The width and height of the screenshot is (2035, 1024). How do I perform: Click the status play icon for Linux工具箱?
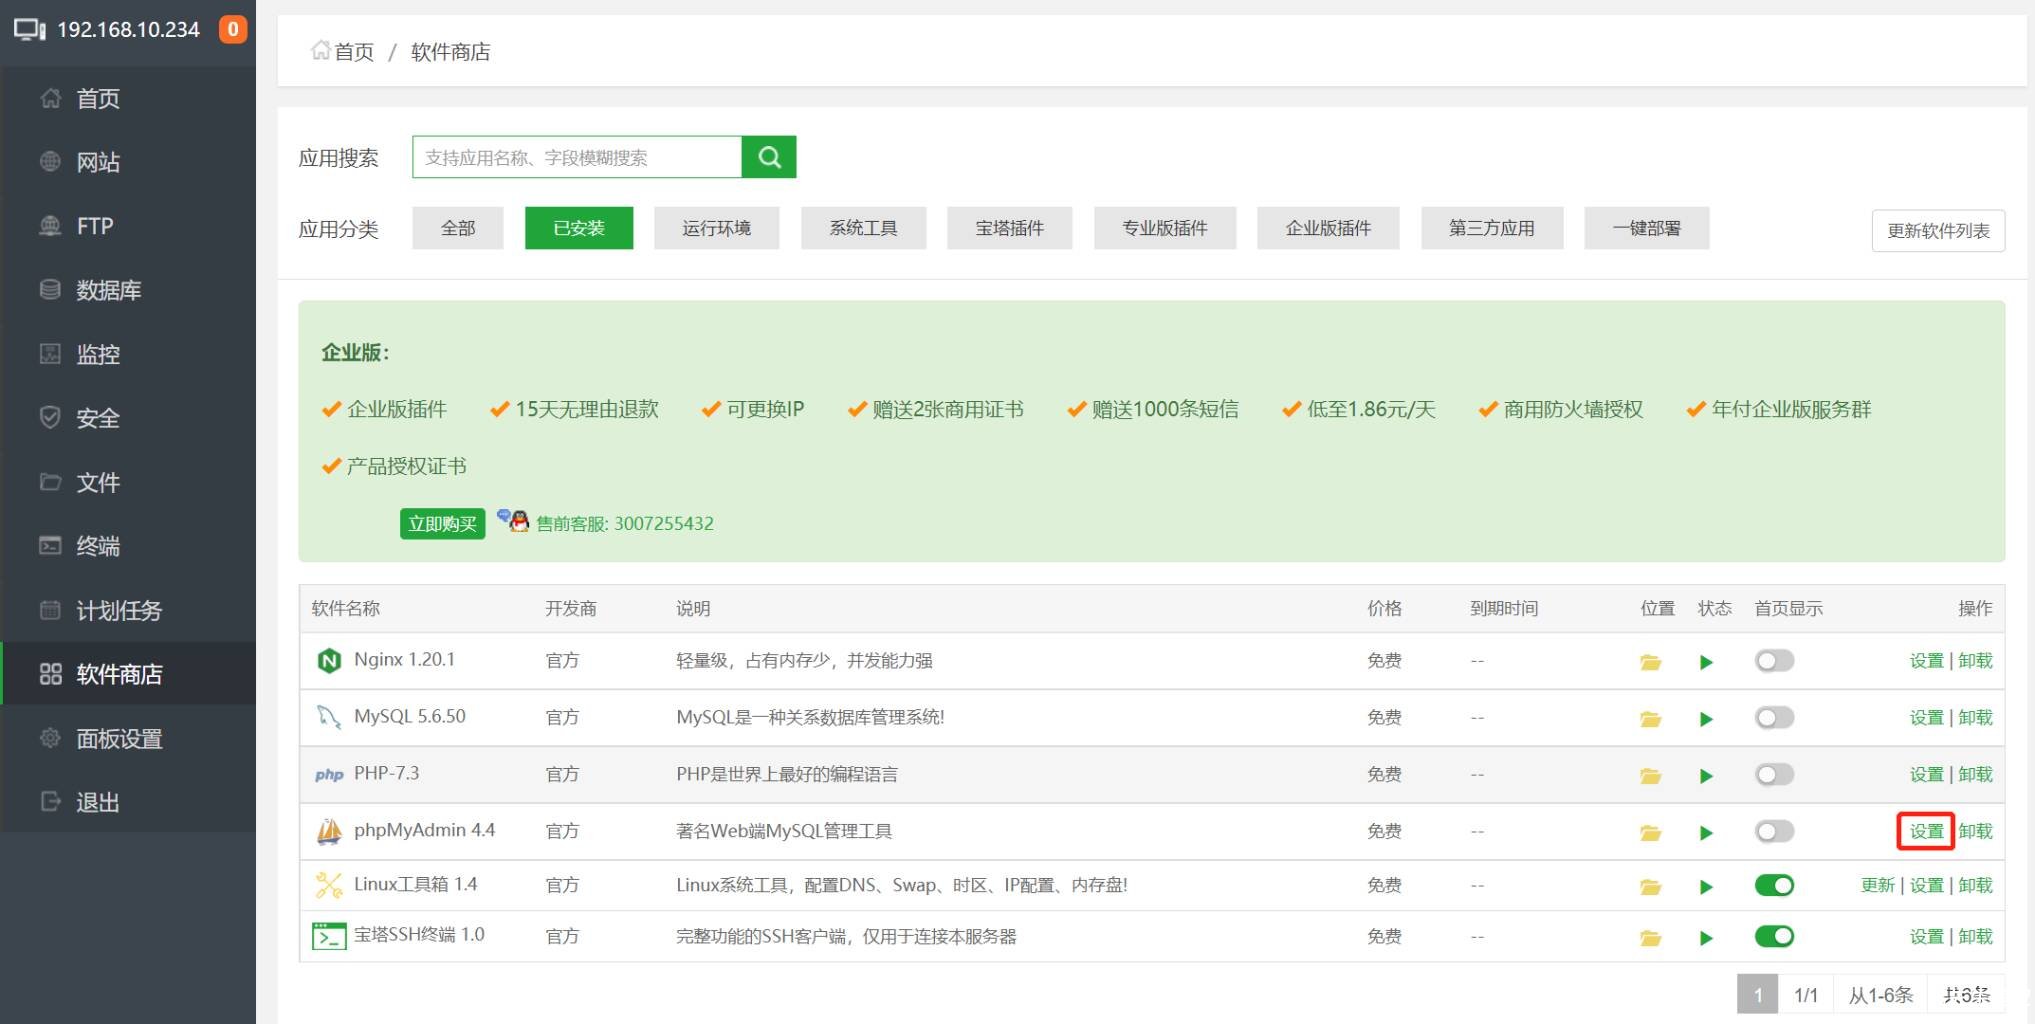point(1706,887)
